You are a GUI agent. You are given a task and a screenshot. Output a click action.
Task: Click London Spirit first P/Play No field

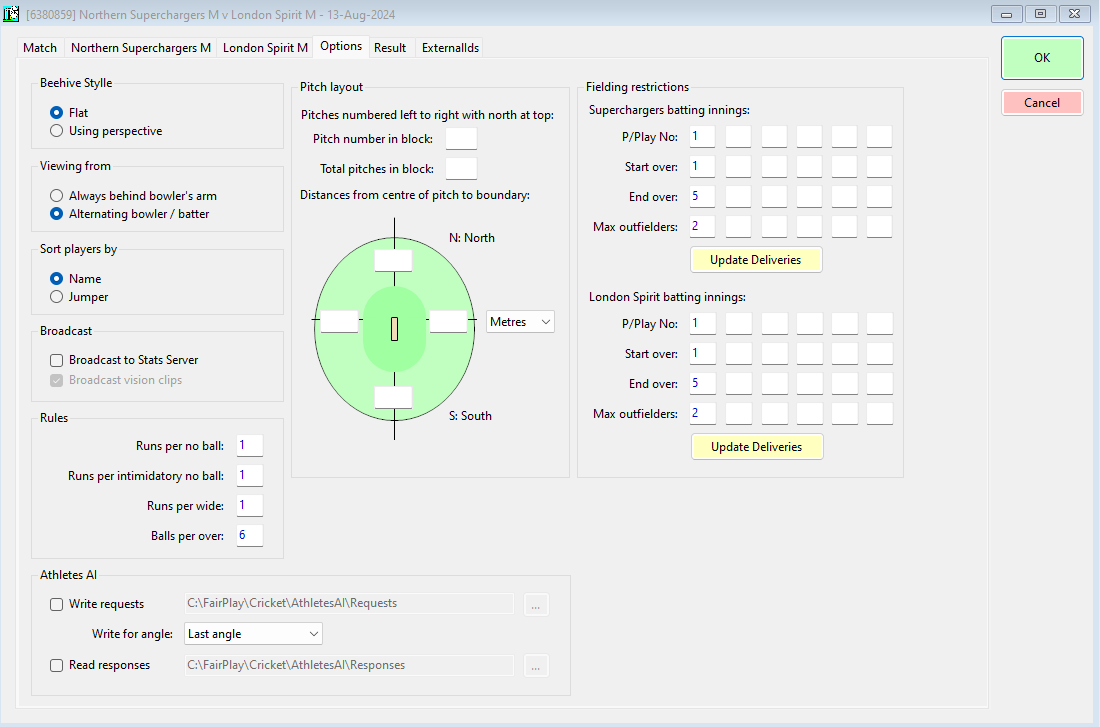tap(703, 324)
